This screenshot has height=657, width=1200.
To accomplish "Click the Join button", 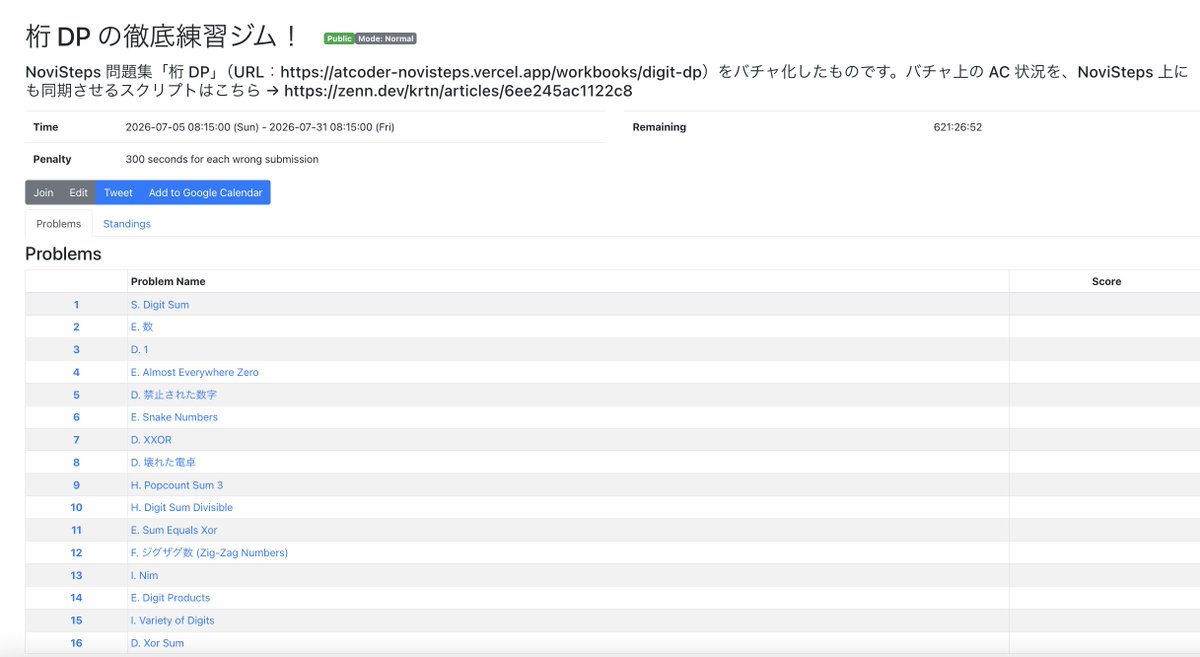I will [43, 192].
